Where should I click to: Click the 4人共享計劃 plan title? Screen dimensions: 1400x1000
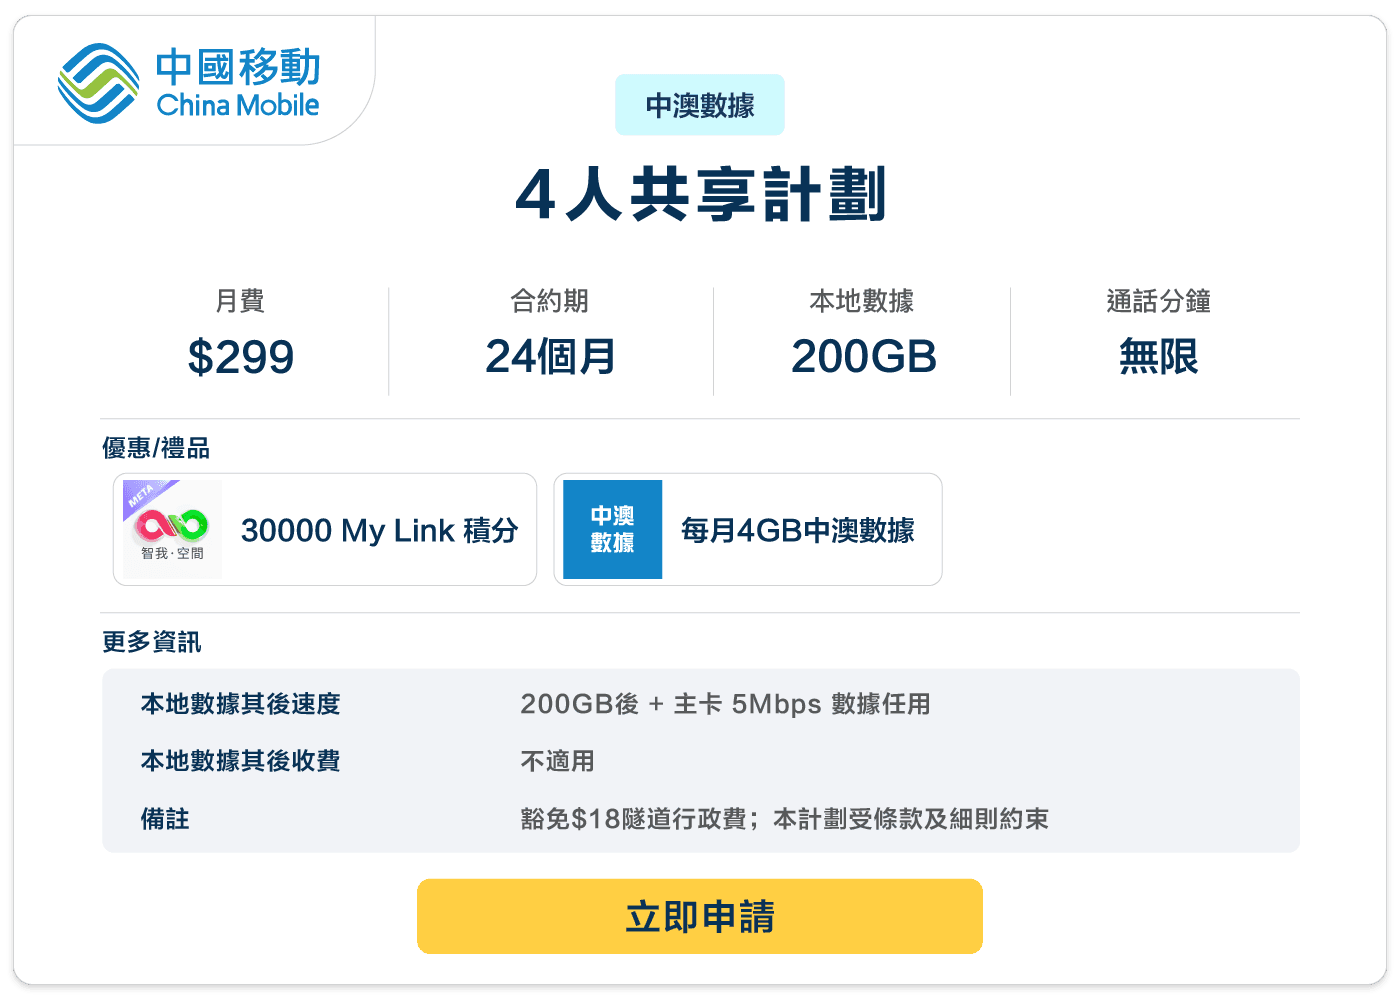click(x=700, y=197)
